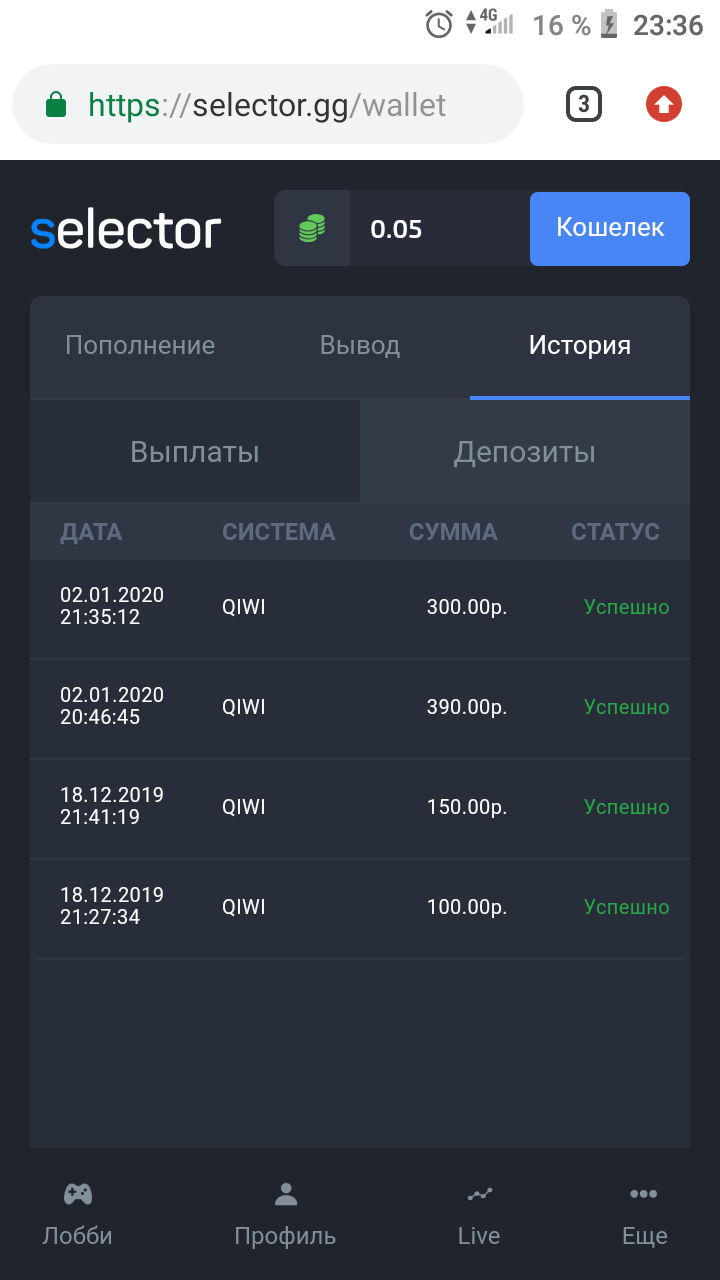Screen dimensions: 720x1280
Task: Select the История tab
Action: 580,346
